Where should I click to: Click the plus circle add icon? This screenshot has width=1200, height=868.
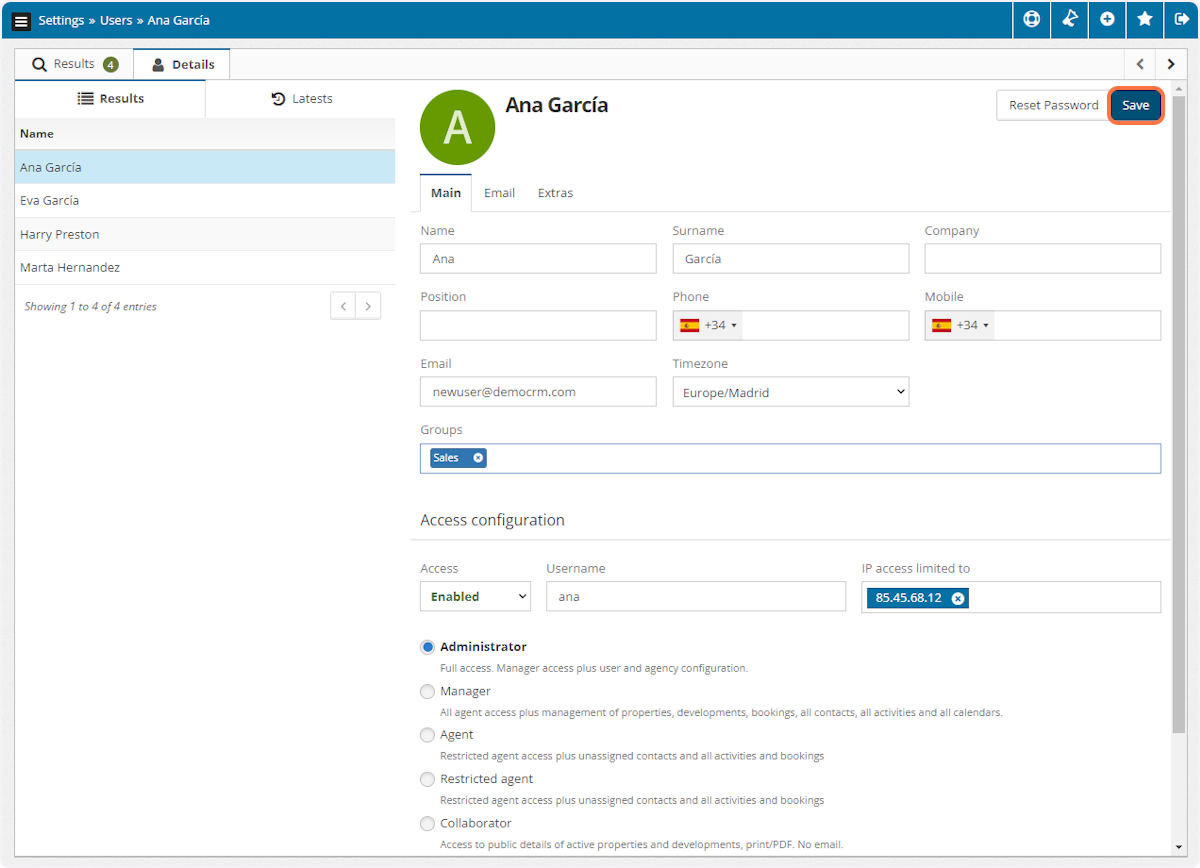[1107, 20]
